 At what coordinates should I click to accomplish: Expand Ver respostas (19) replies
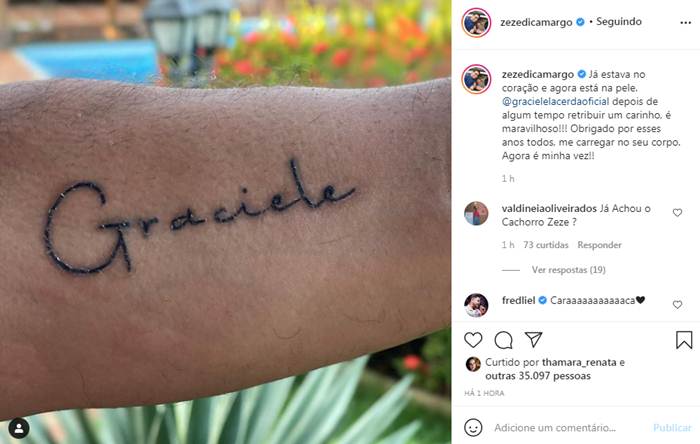(568, 270)
